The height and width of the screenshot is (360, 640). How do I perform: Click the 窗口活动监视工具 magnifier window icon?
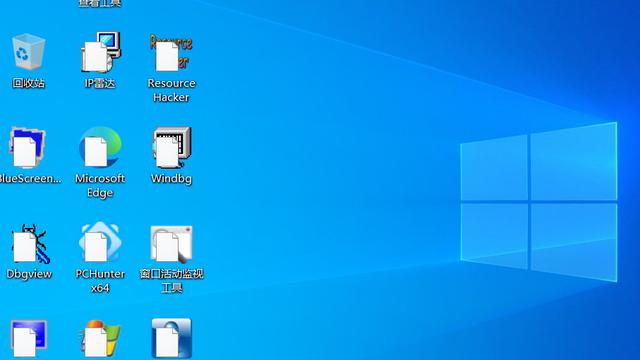(x=171, y=244)
